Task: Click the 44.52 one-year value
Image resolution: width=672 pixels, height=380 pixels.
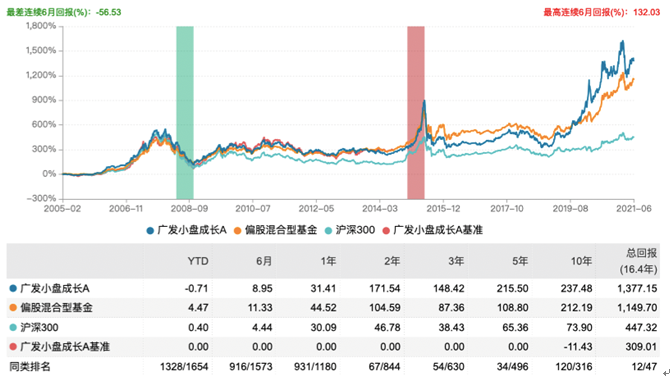Action: [x=324, y=308]
